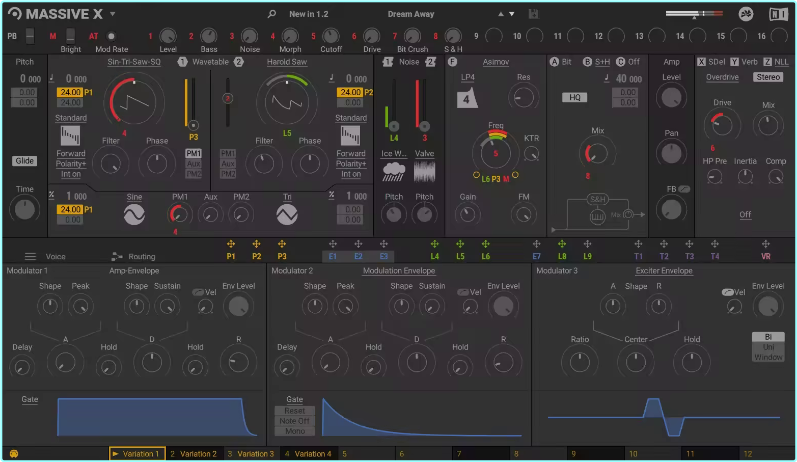Click the Ice W.. noise cloud icon

point(393,172)
